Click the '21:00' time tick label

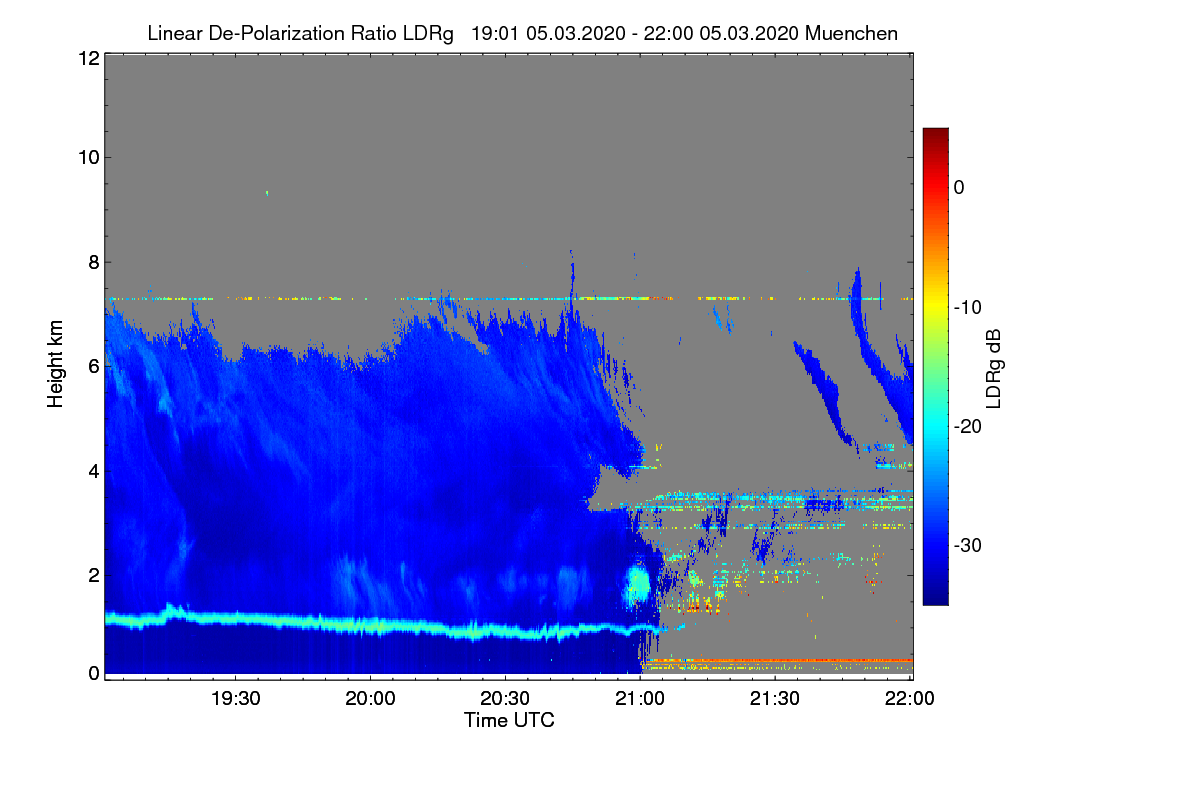640,698
